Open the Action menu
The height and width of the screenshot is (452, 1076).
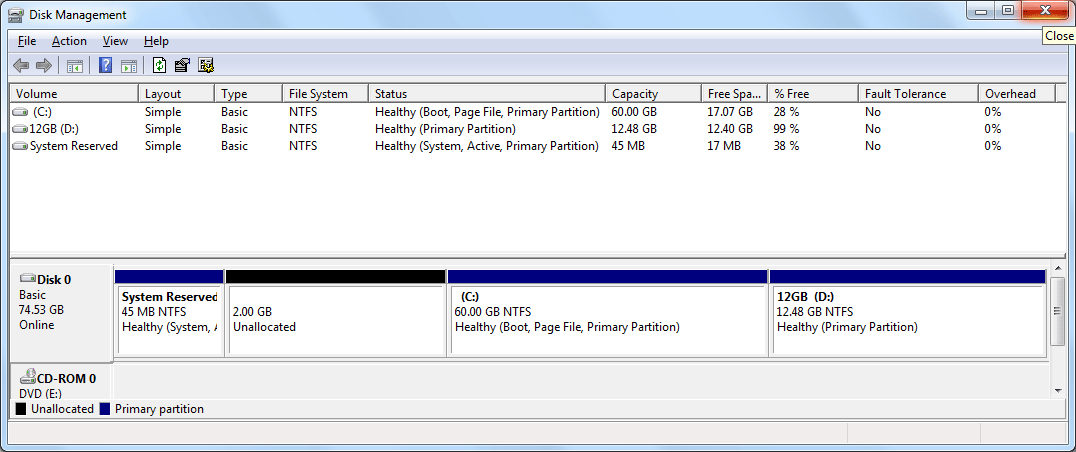tap(69, 41)
